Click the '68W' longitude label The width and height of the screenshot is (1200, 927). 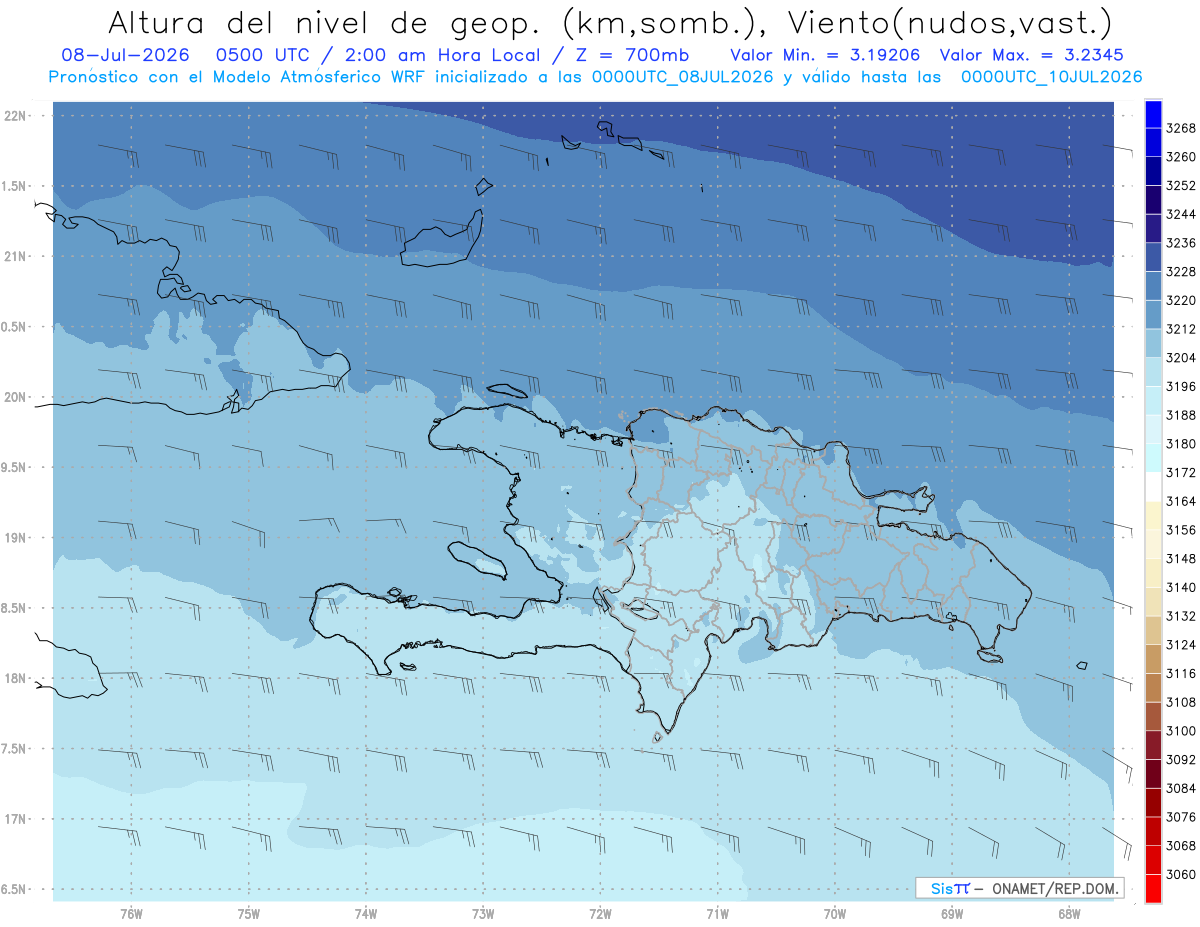point(1068,913)
